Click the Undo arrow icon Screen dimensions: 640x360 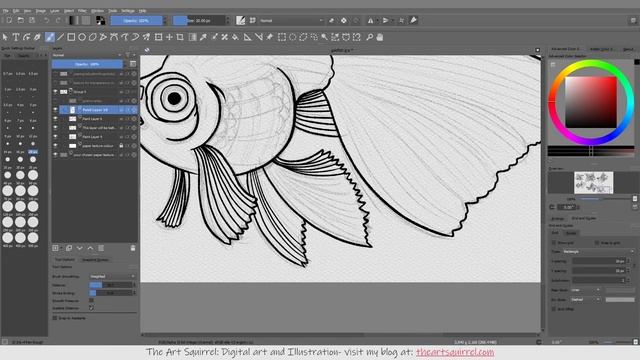(x=46, y=20)
